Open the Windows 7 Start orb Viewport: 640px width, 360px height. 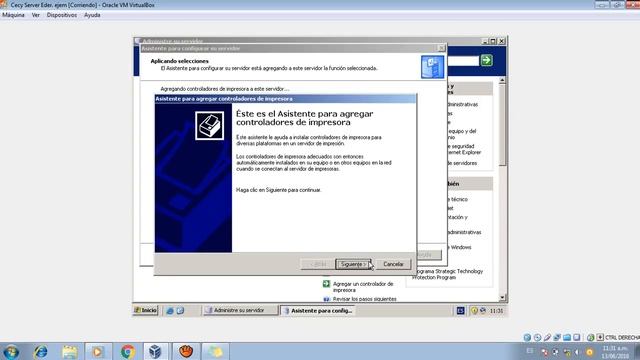[11, 352]
